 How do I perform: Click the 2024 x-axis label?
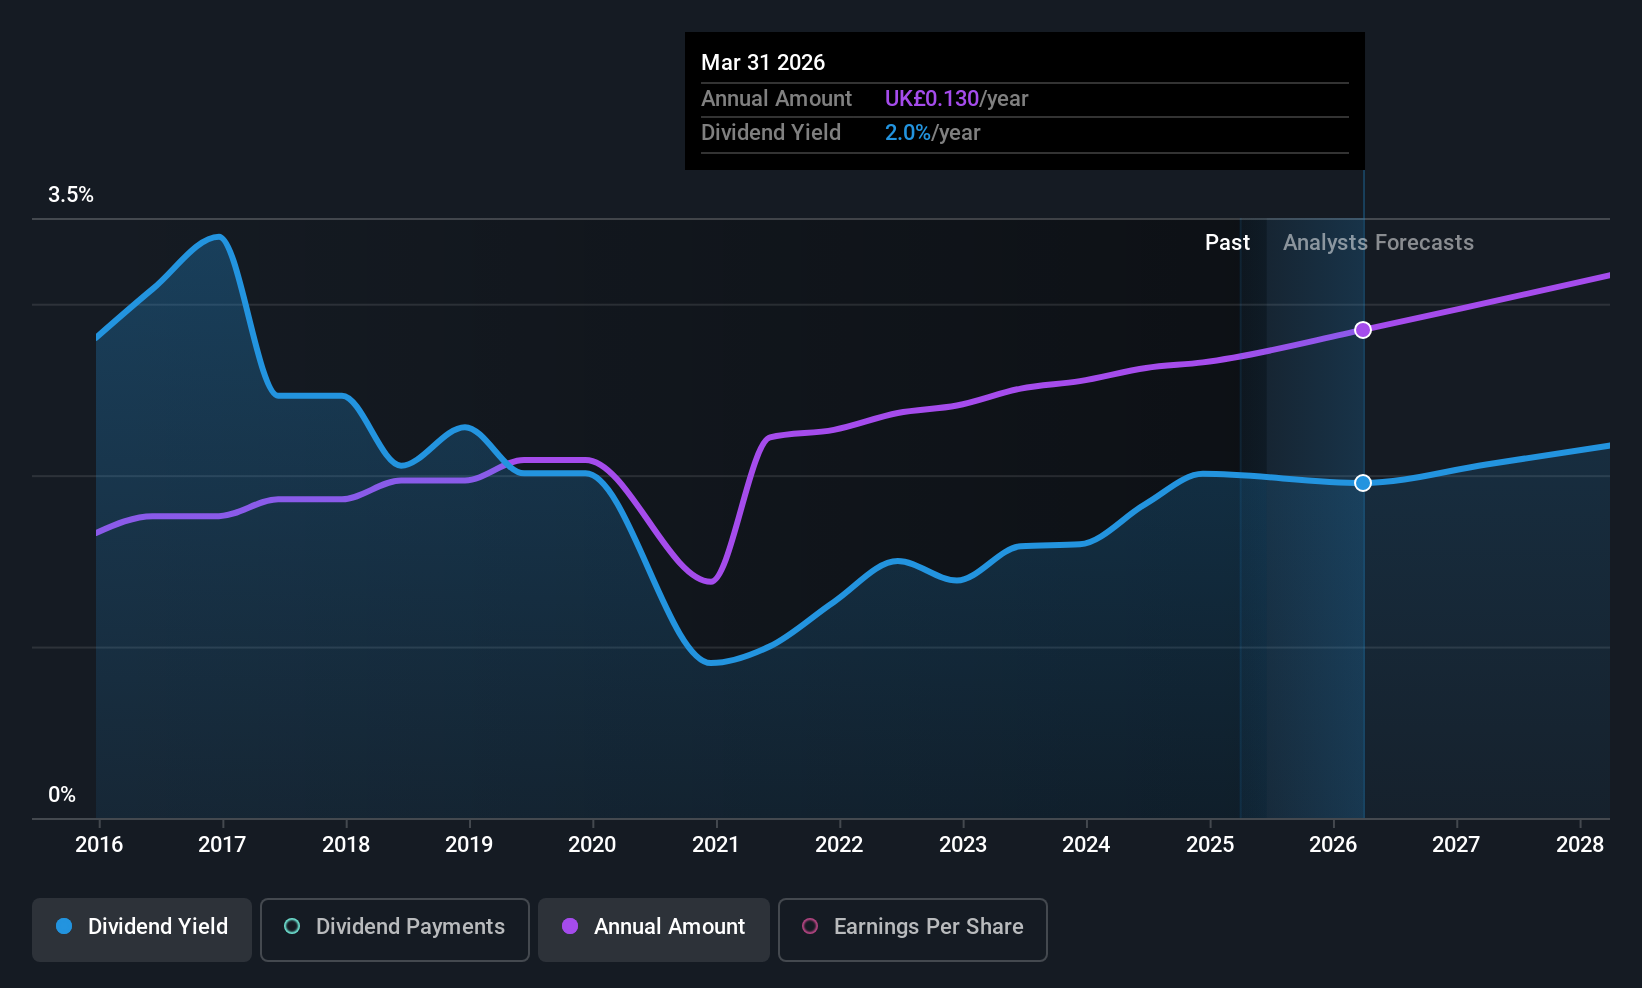(x=1086, y=844)
